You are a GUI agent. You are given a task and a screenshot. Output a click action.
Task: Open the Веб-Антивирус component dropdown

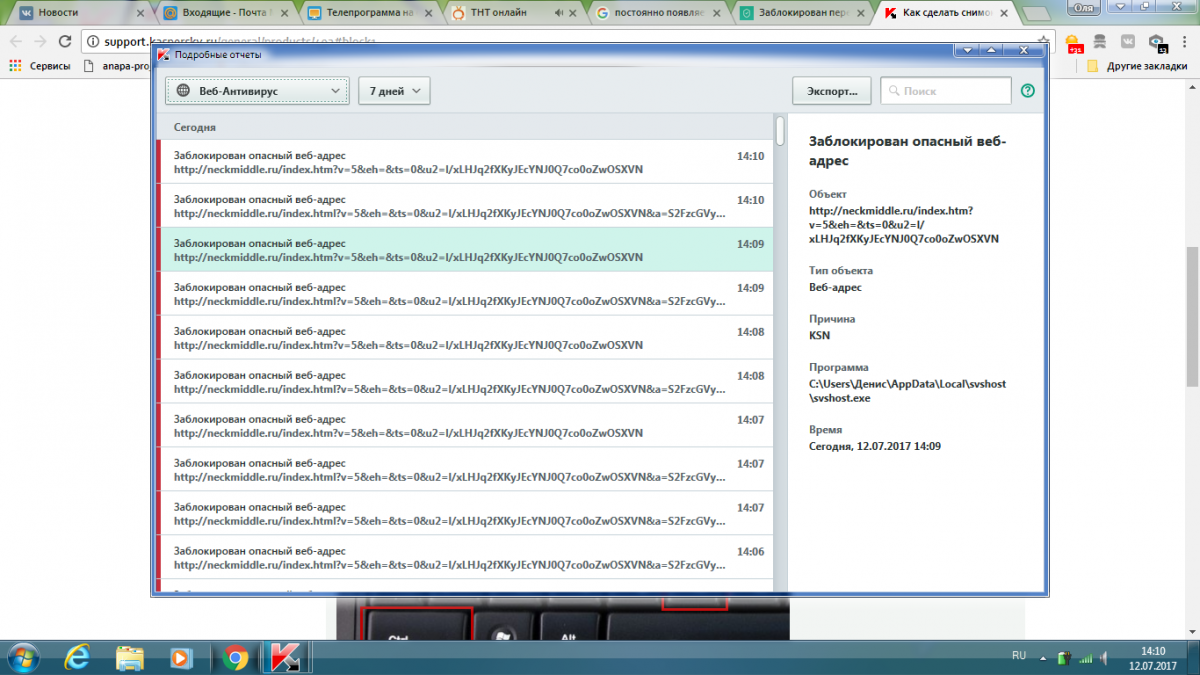click(258, 91)
